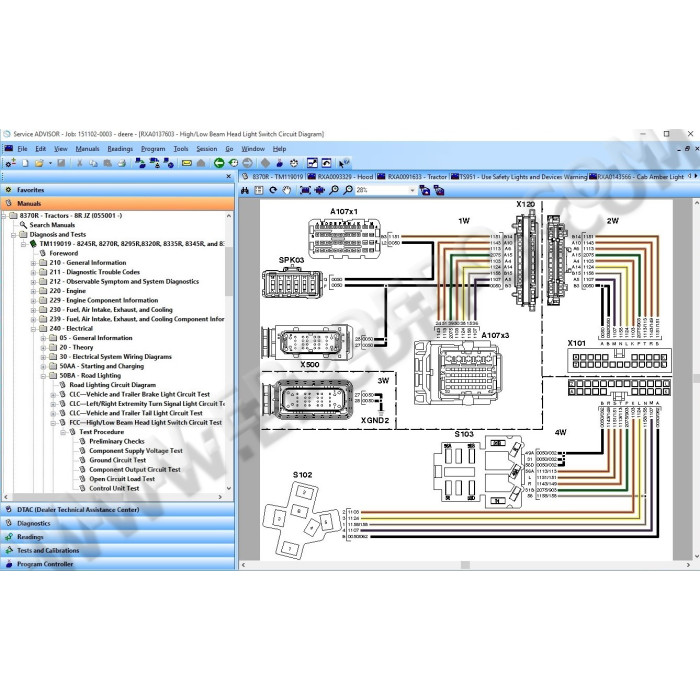Click the yellow envelope message icon
This screenshot has height=700, width=700.
187,163
